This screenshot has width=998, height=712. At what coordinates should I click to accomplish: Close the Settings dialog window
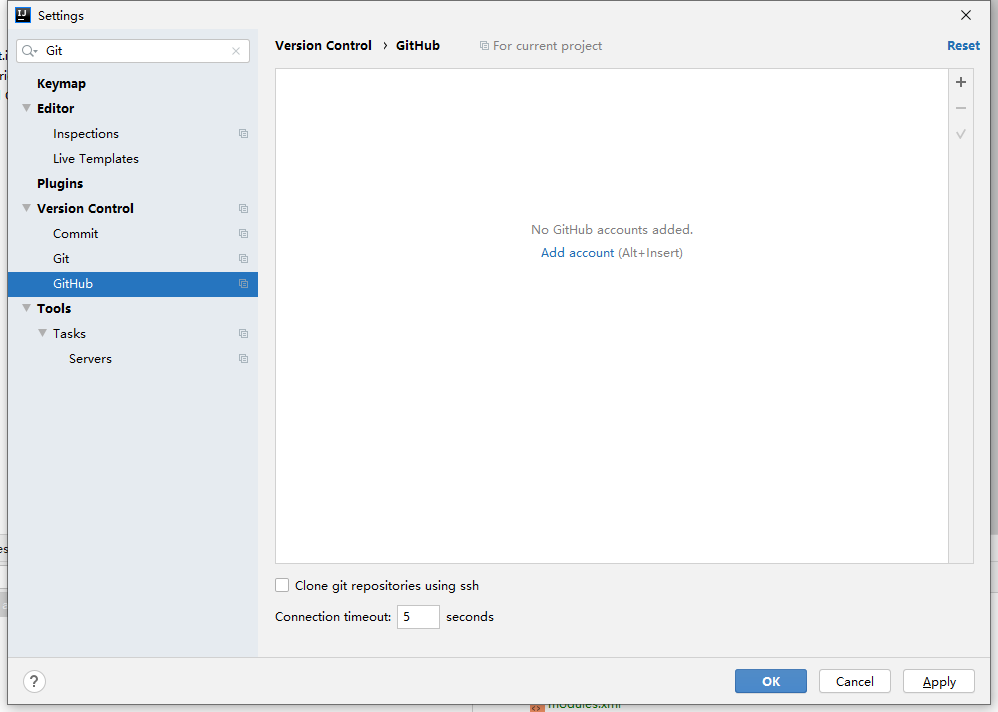point(966,15)
